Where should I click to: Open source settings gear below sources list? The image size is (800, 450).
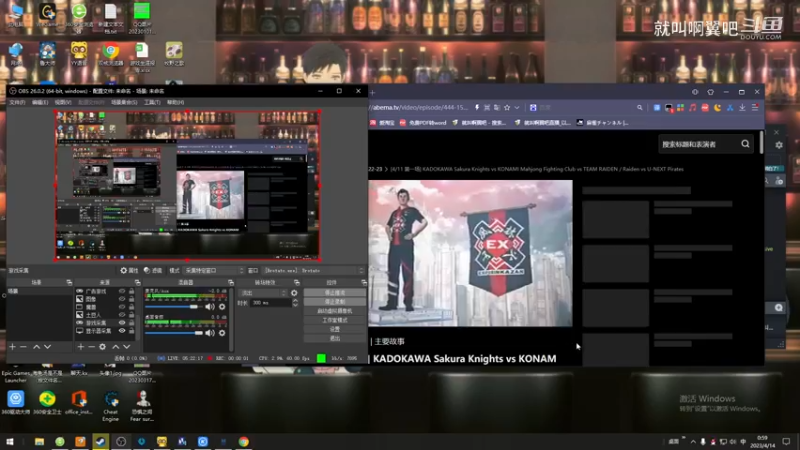[103, 346]
